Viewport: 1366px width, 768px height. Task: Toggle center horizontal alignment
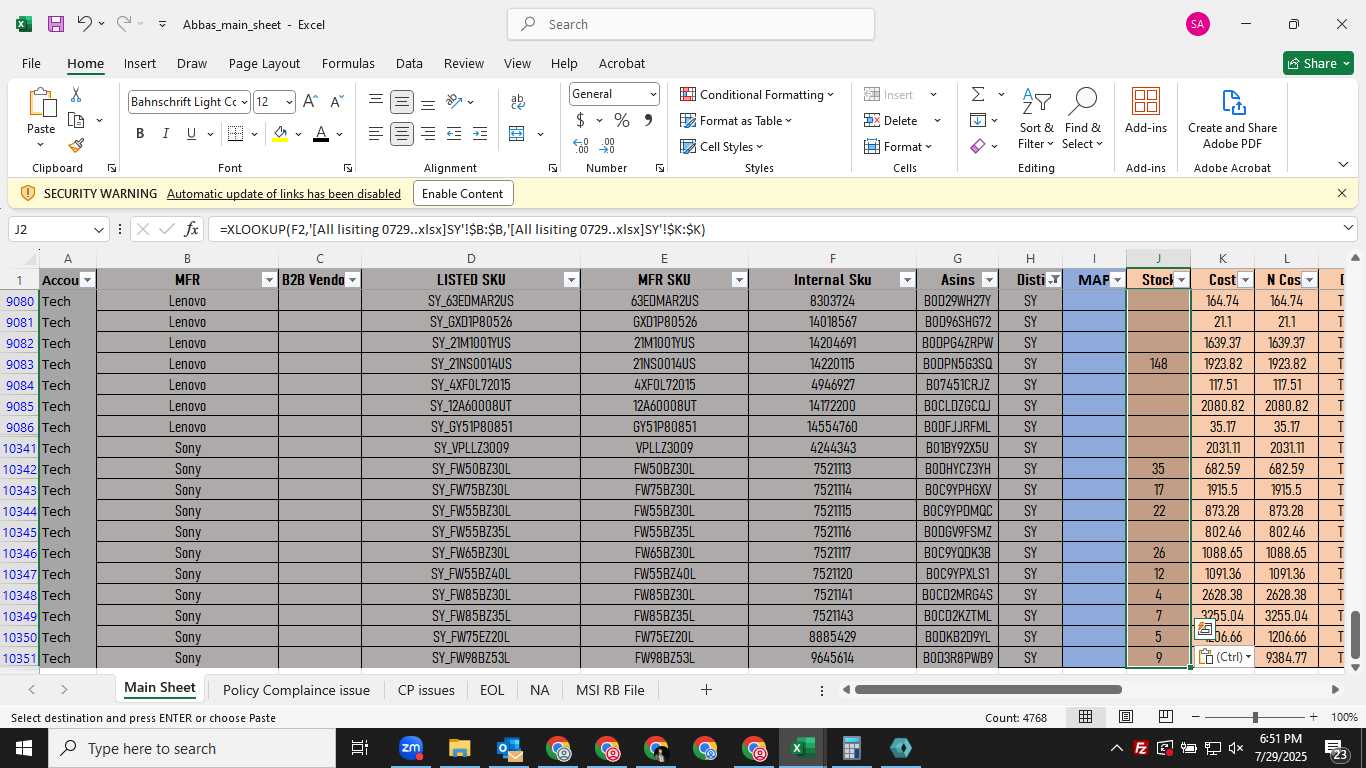point(402,134)
